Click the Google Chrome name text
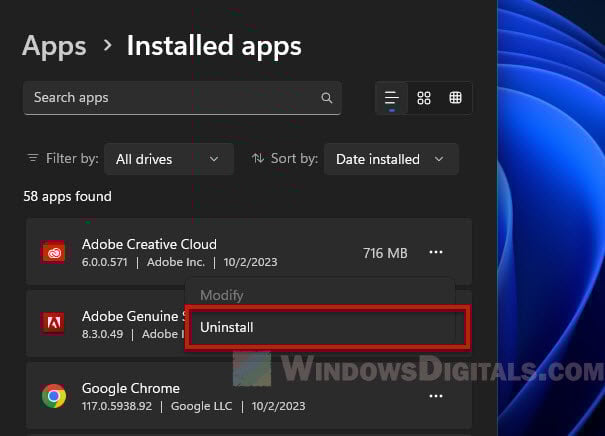Viewport: 605px width, 436px height. coord(131,389)
